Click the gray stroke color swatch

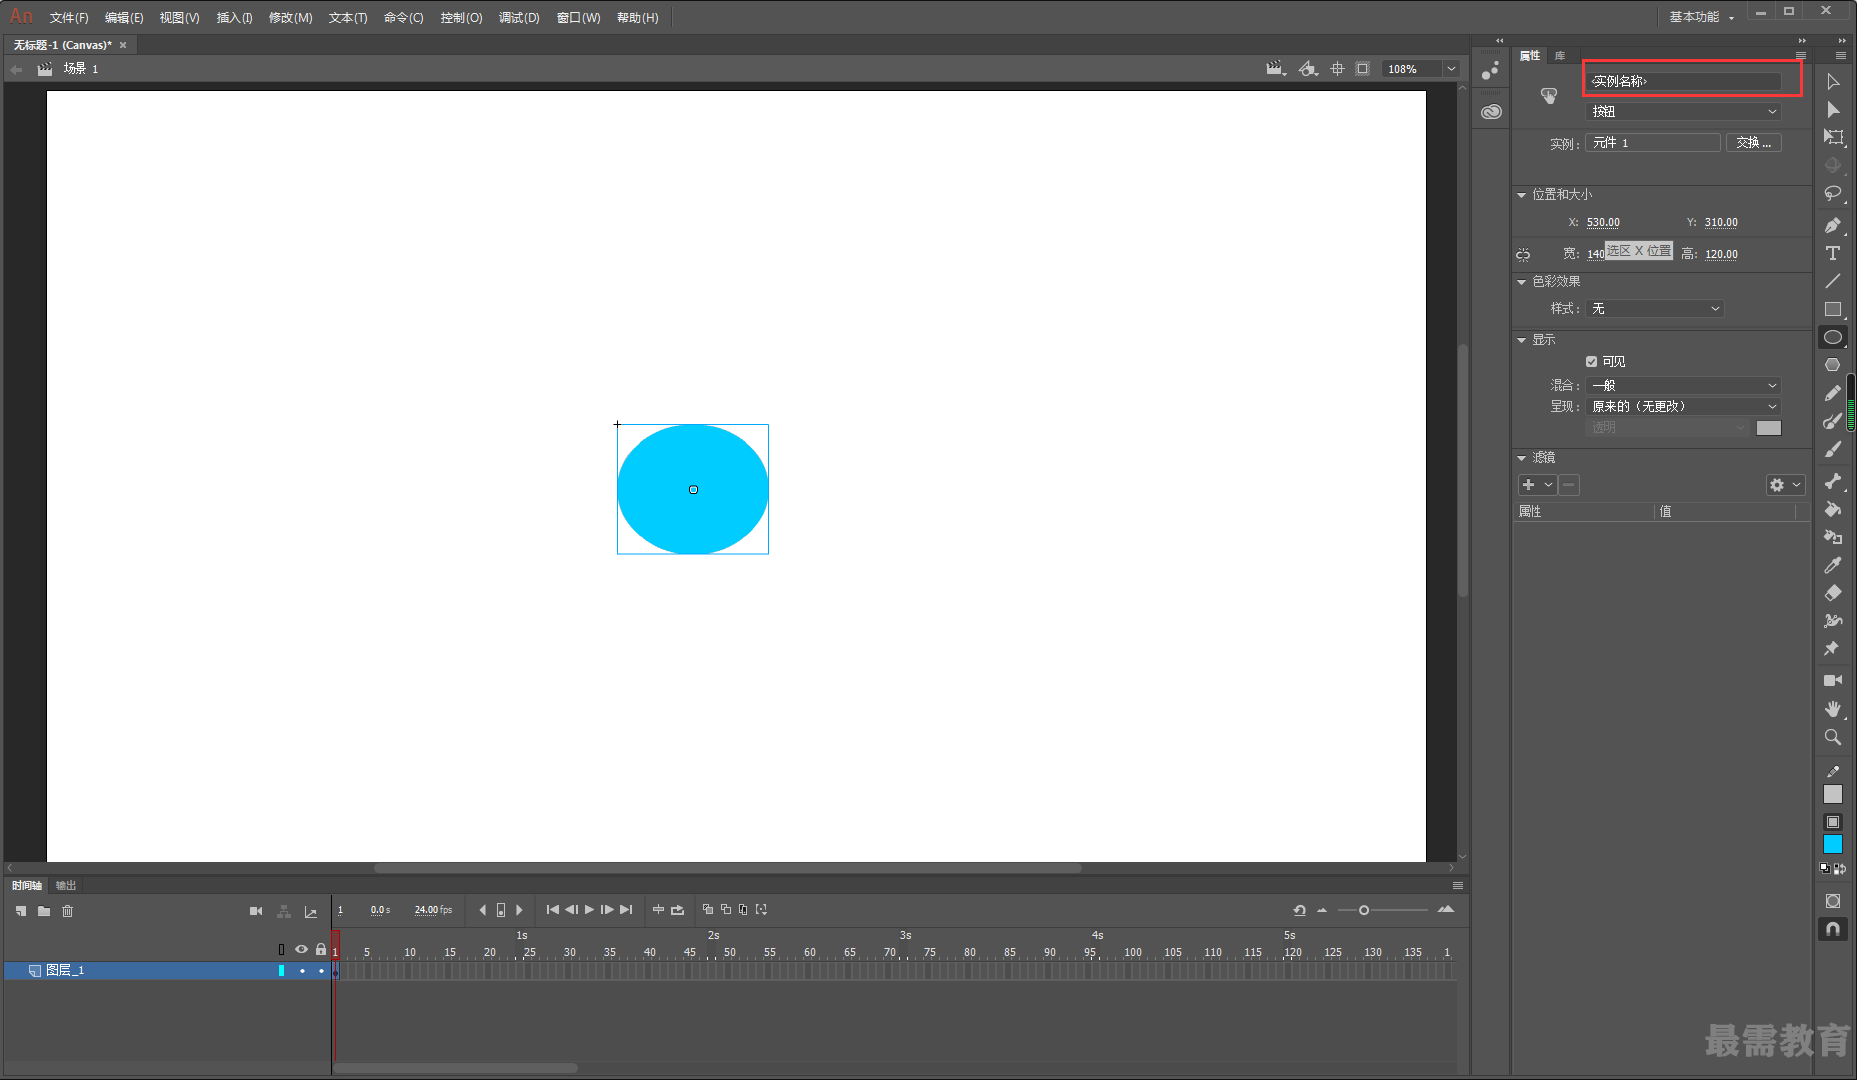pos(1833,794)
